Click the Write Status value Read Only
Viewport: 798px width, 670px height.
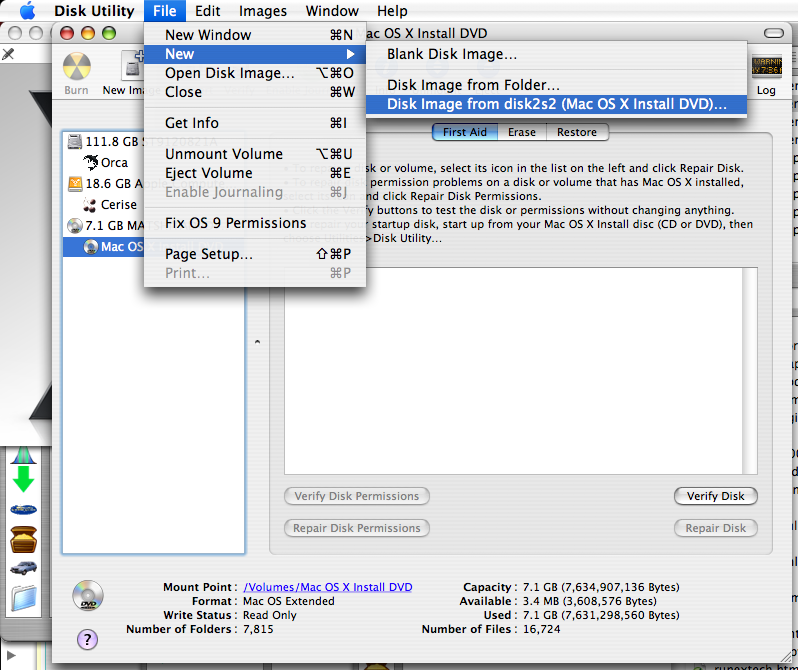coord(270,615)
